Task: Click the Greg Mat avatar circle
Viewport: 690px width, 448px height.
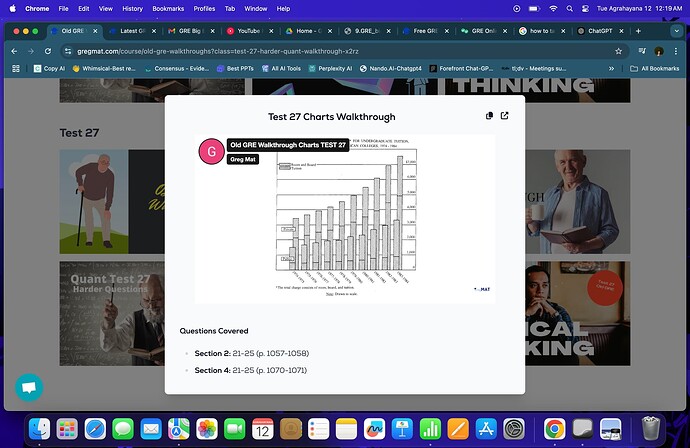Action: click(x=212, y=151)
